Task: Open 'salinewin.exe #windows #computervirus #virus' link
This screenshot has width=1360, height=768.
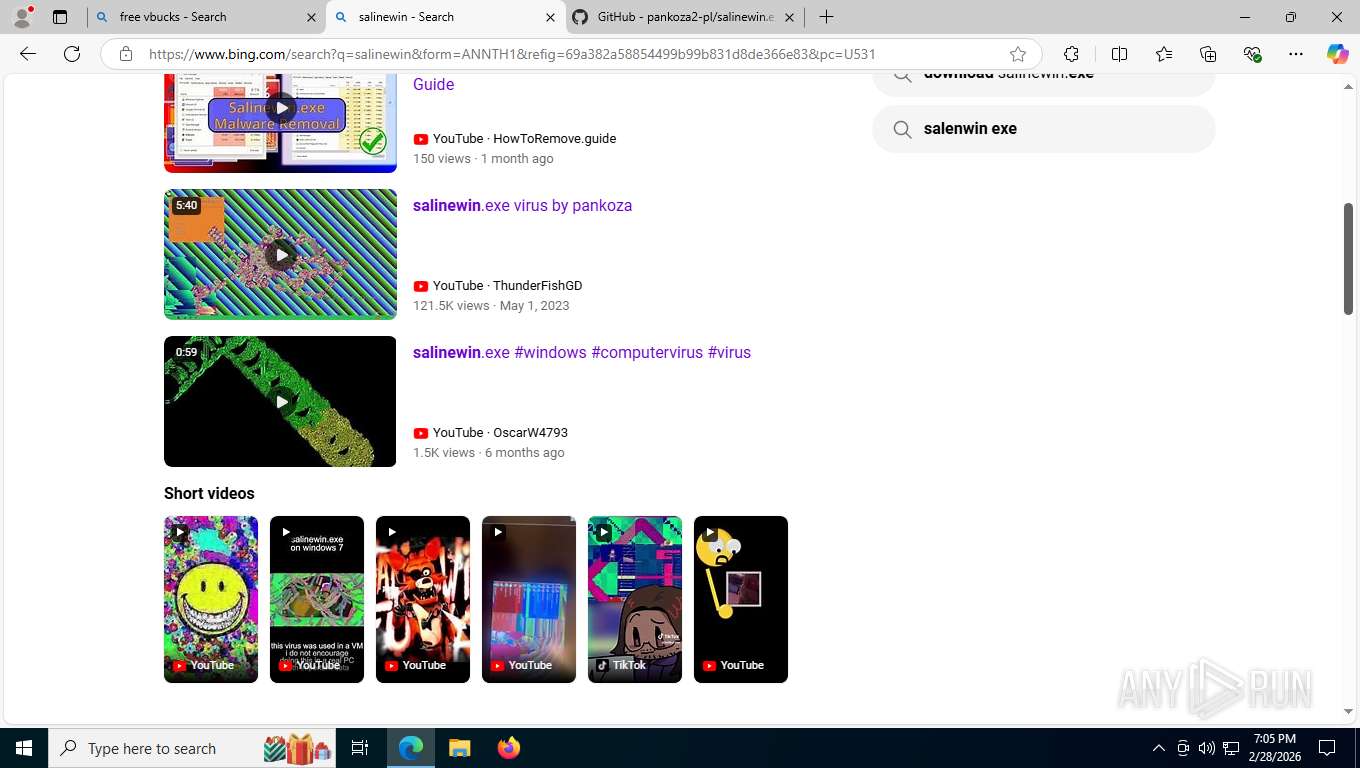Action: [582, 352]
